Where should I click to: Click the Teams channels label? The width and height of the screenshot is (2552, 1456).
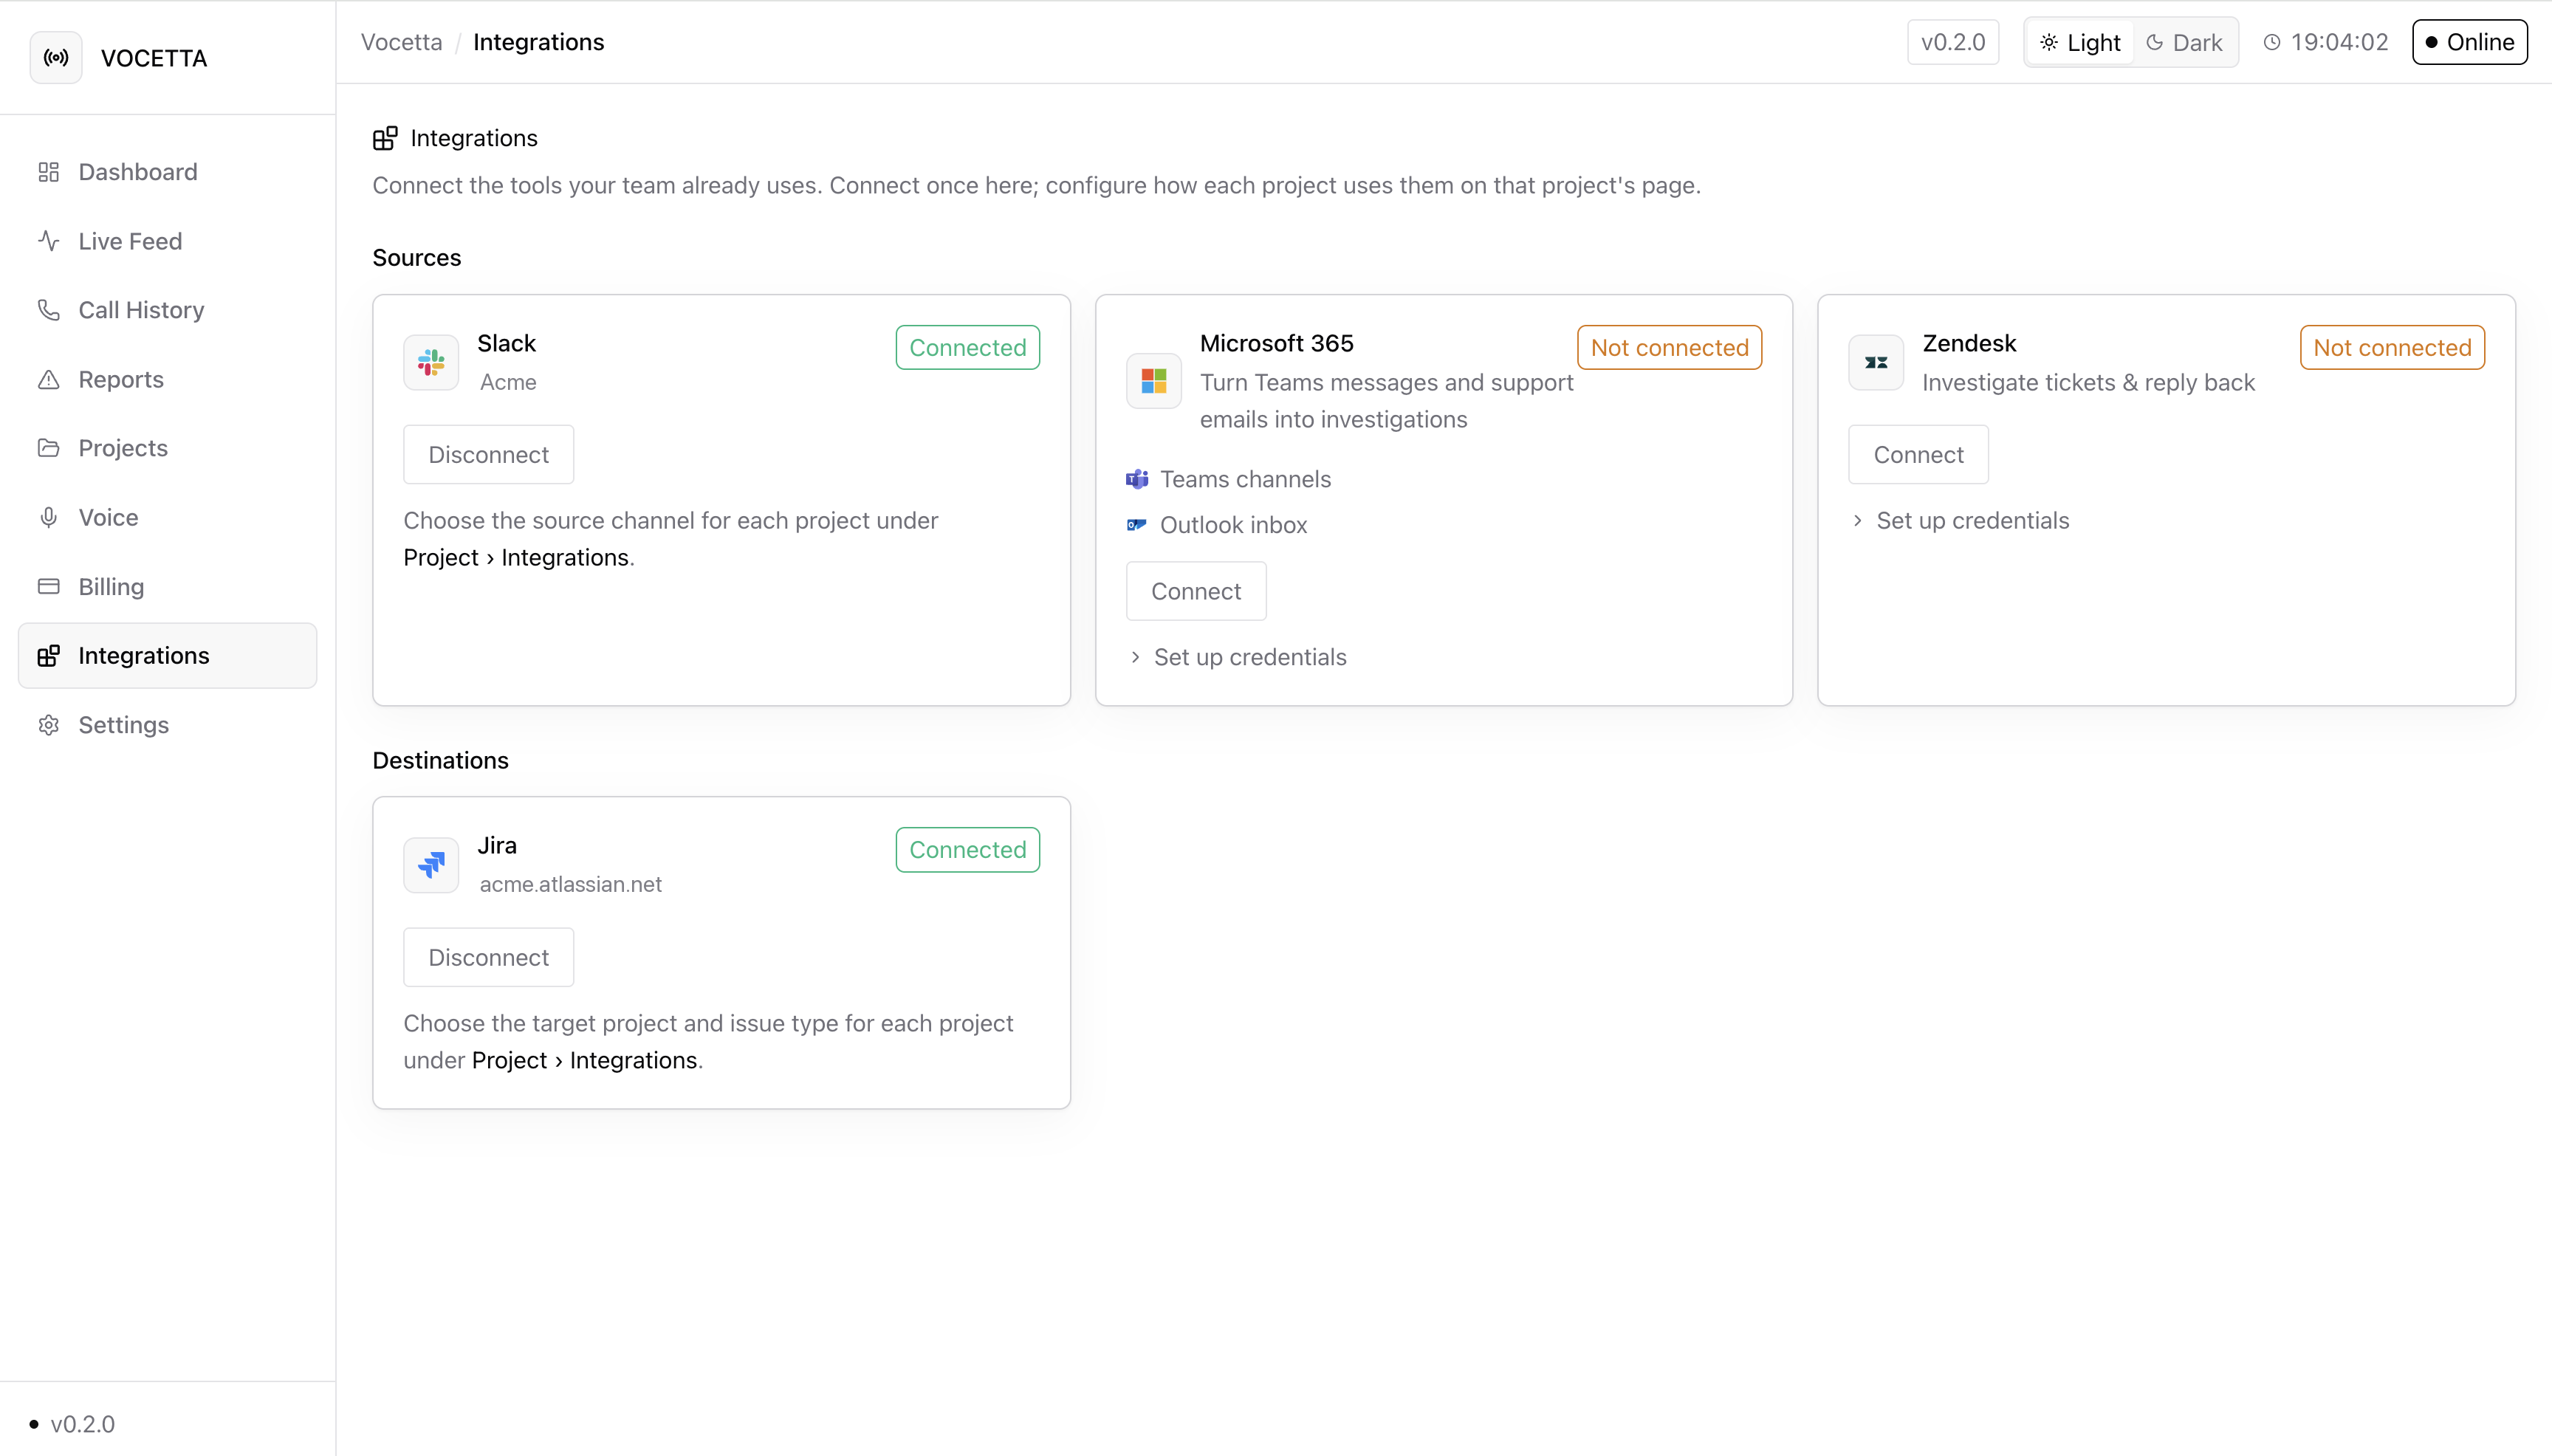click(1245, 479)
